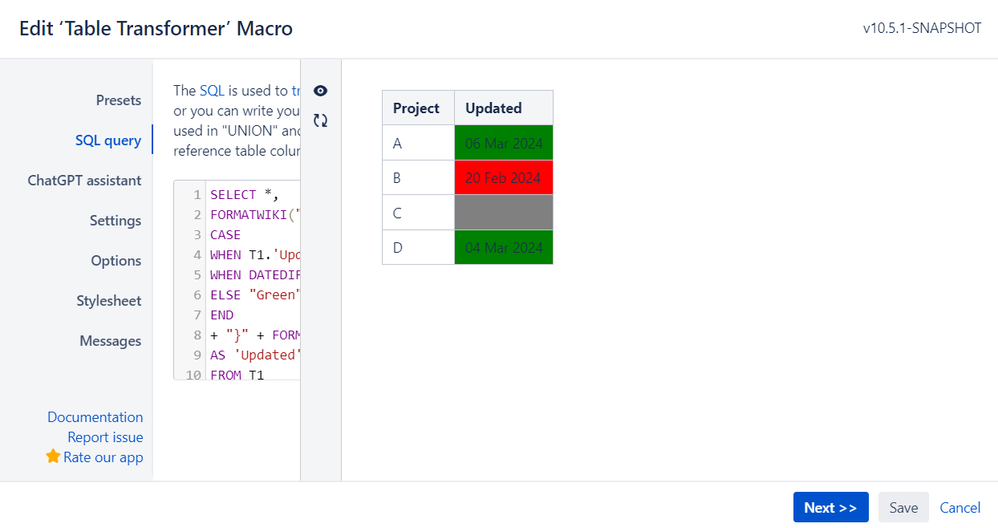Click the Rate our app link
The height and width of the screenshot is (528, 998).
click(x=103, y=457)
